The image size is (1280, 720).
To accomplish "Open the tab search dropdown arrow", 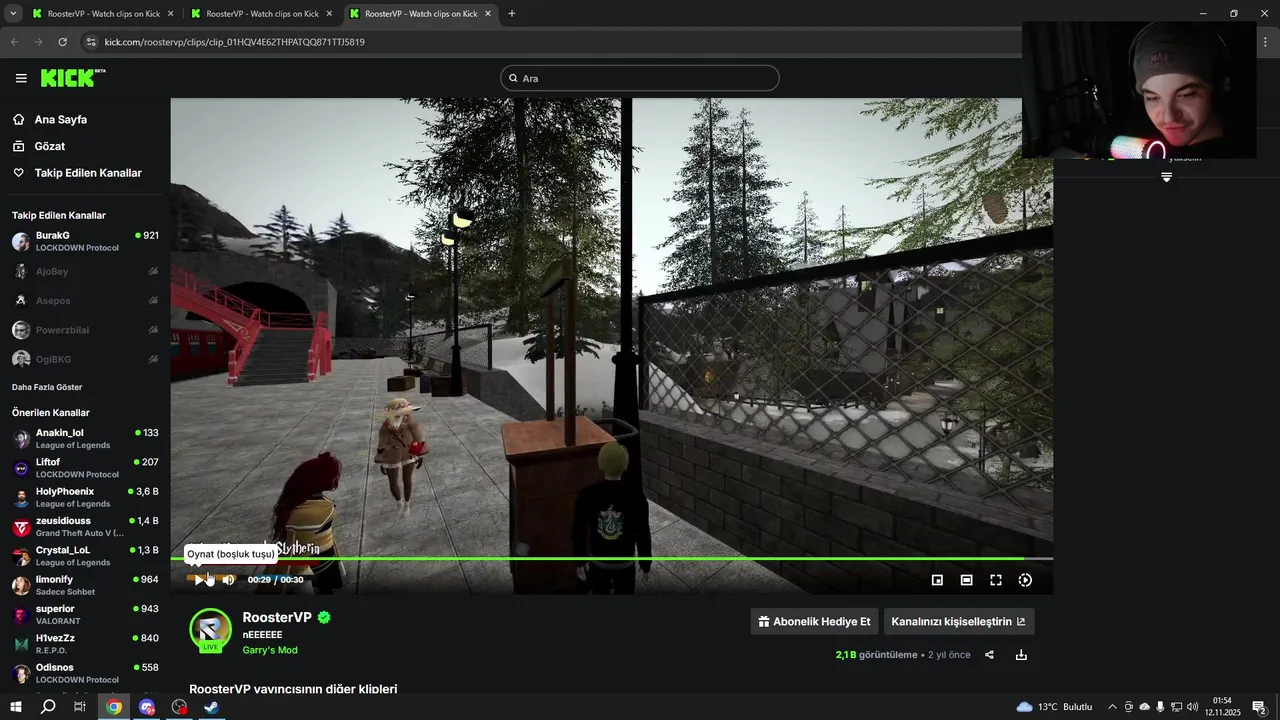I will pos(13,14).
